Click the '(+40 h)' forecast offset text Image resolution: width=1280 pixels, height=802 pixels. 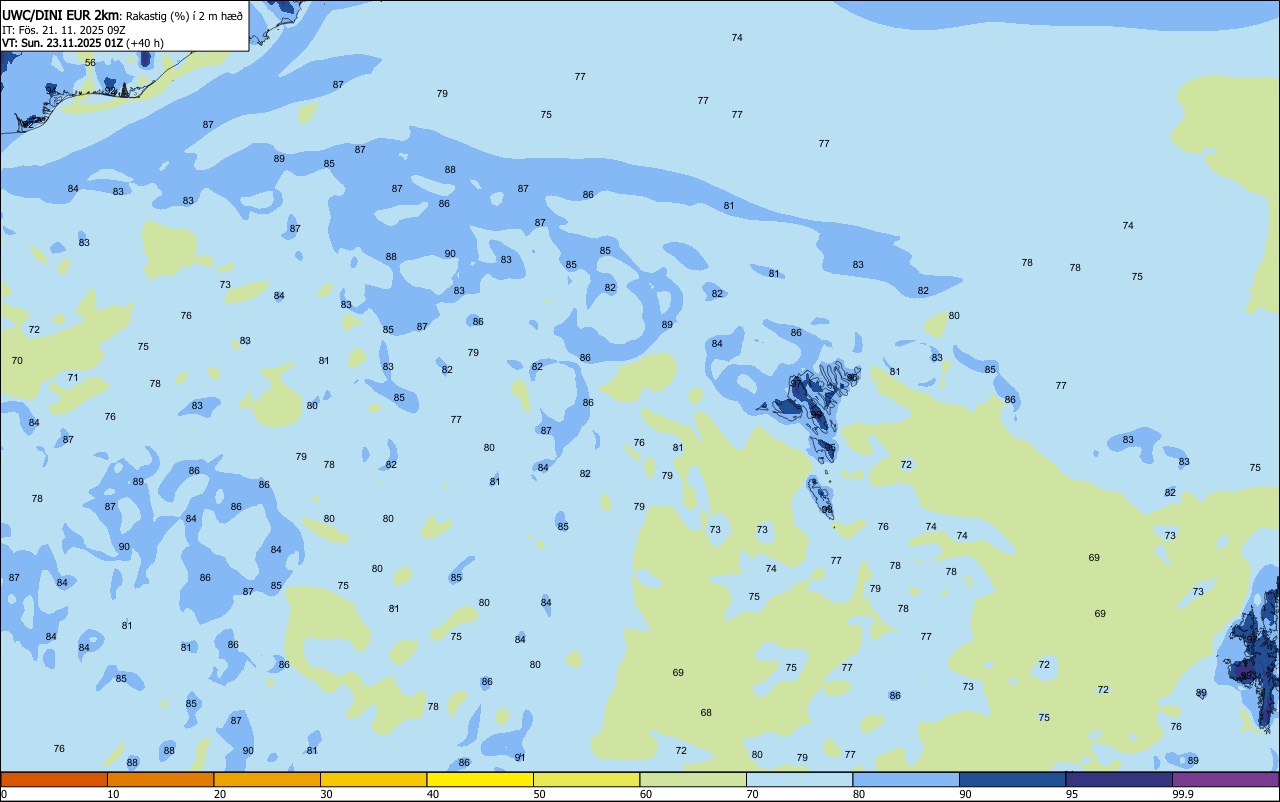(x=145, y=43)
